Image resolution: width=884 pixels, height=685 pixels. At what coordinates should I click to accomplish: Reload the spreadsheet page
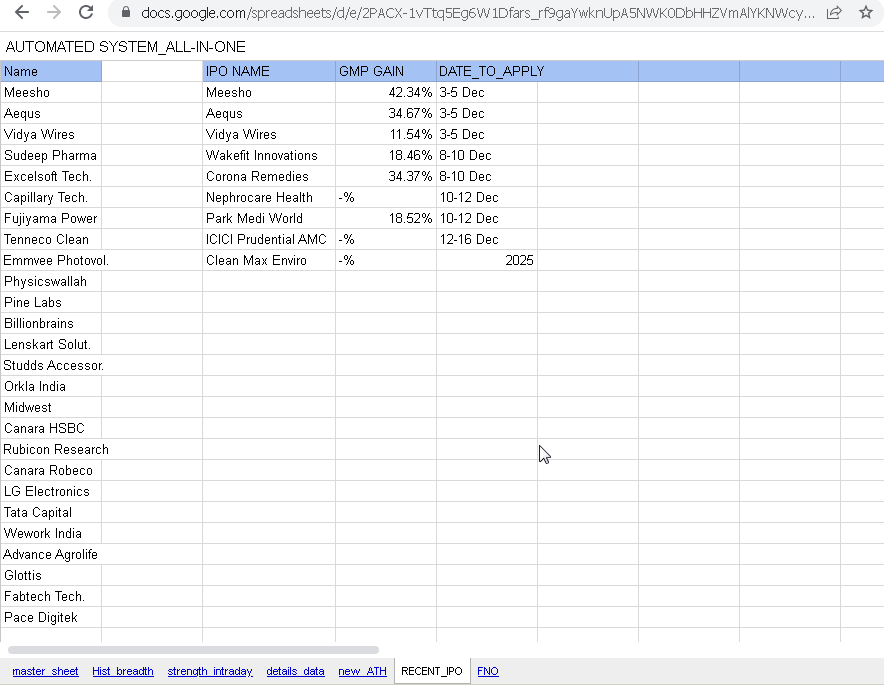pyautogui.click(x=86, y=12)
